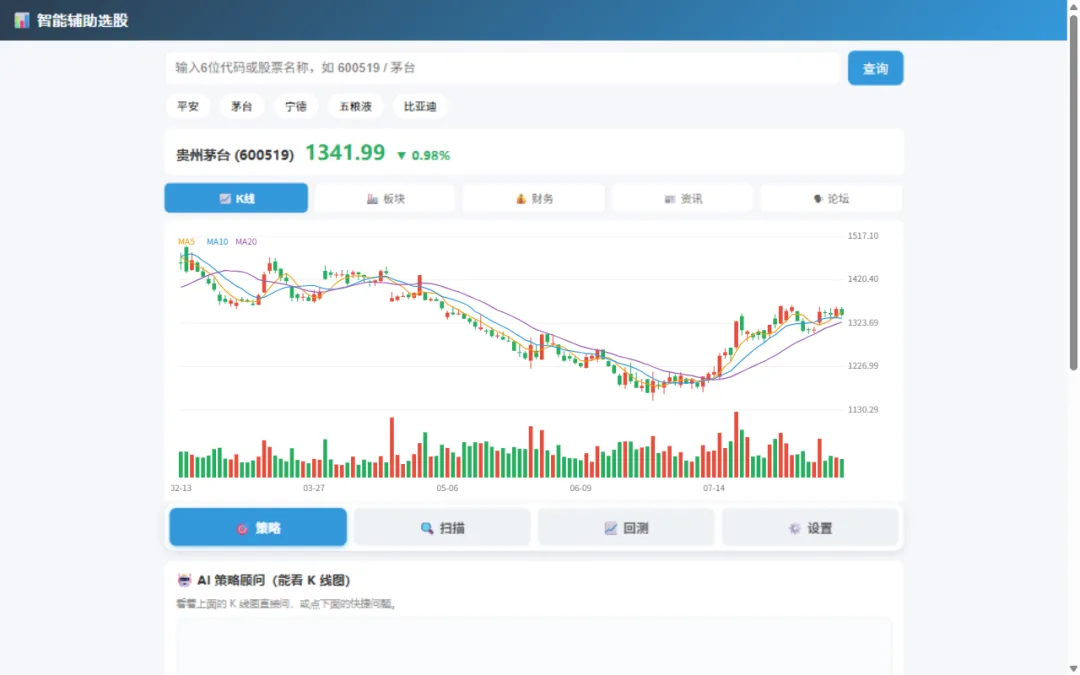Click the 1420.40 axis label
The width and height of the screenshot is (1080, 675).
pyautogui.click(x=863, y=279)
